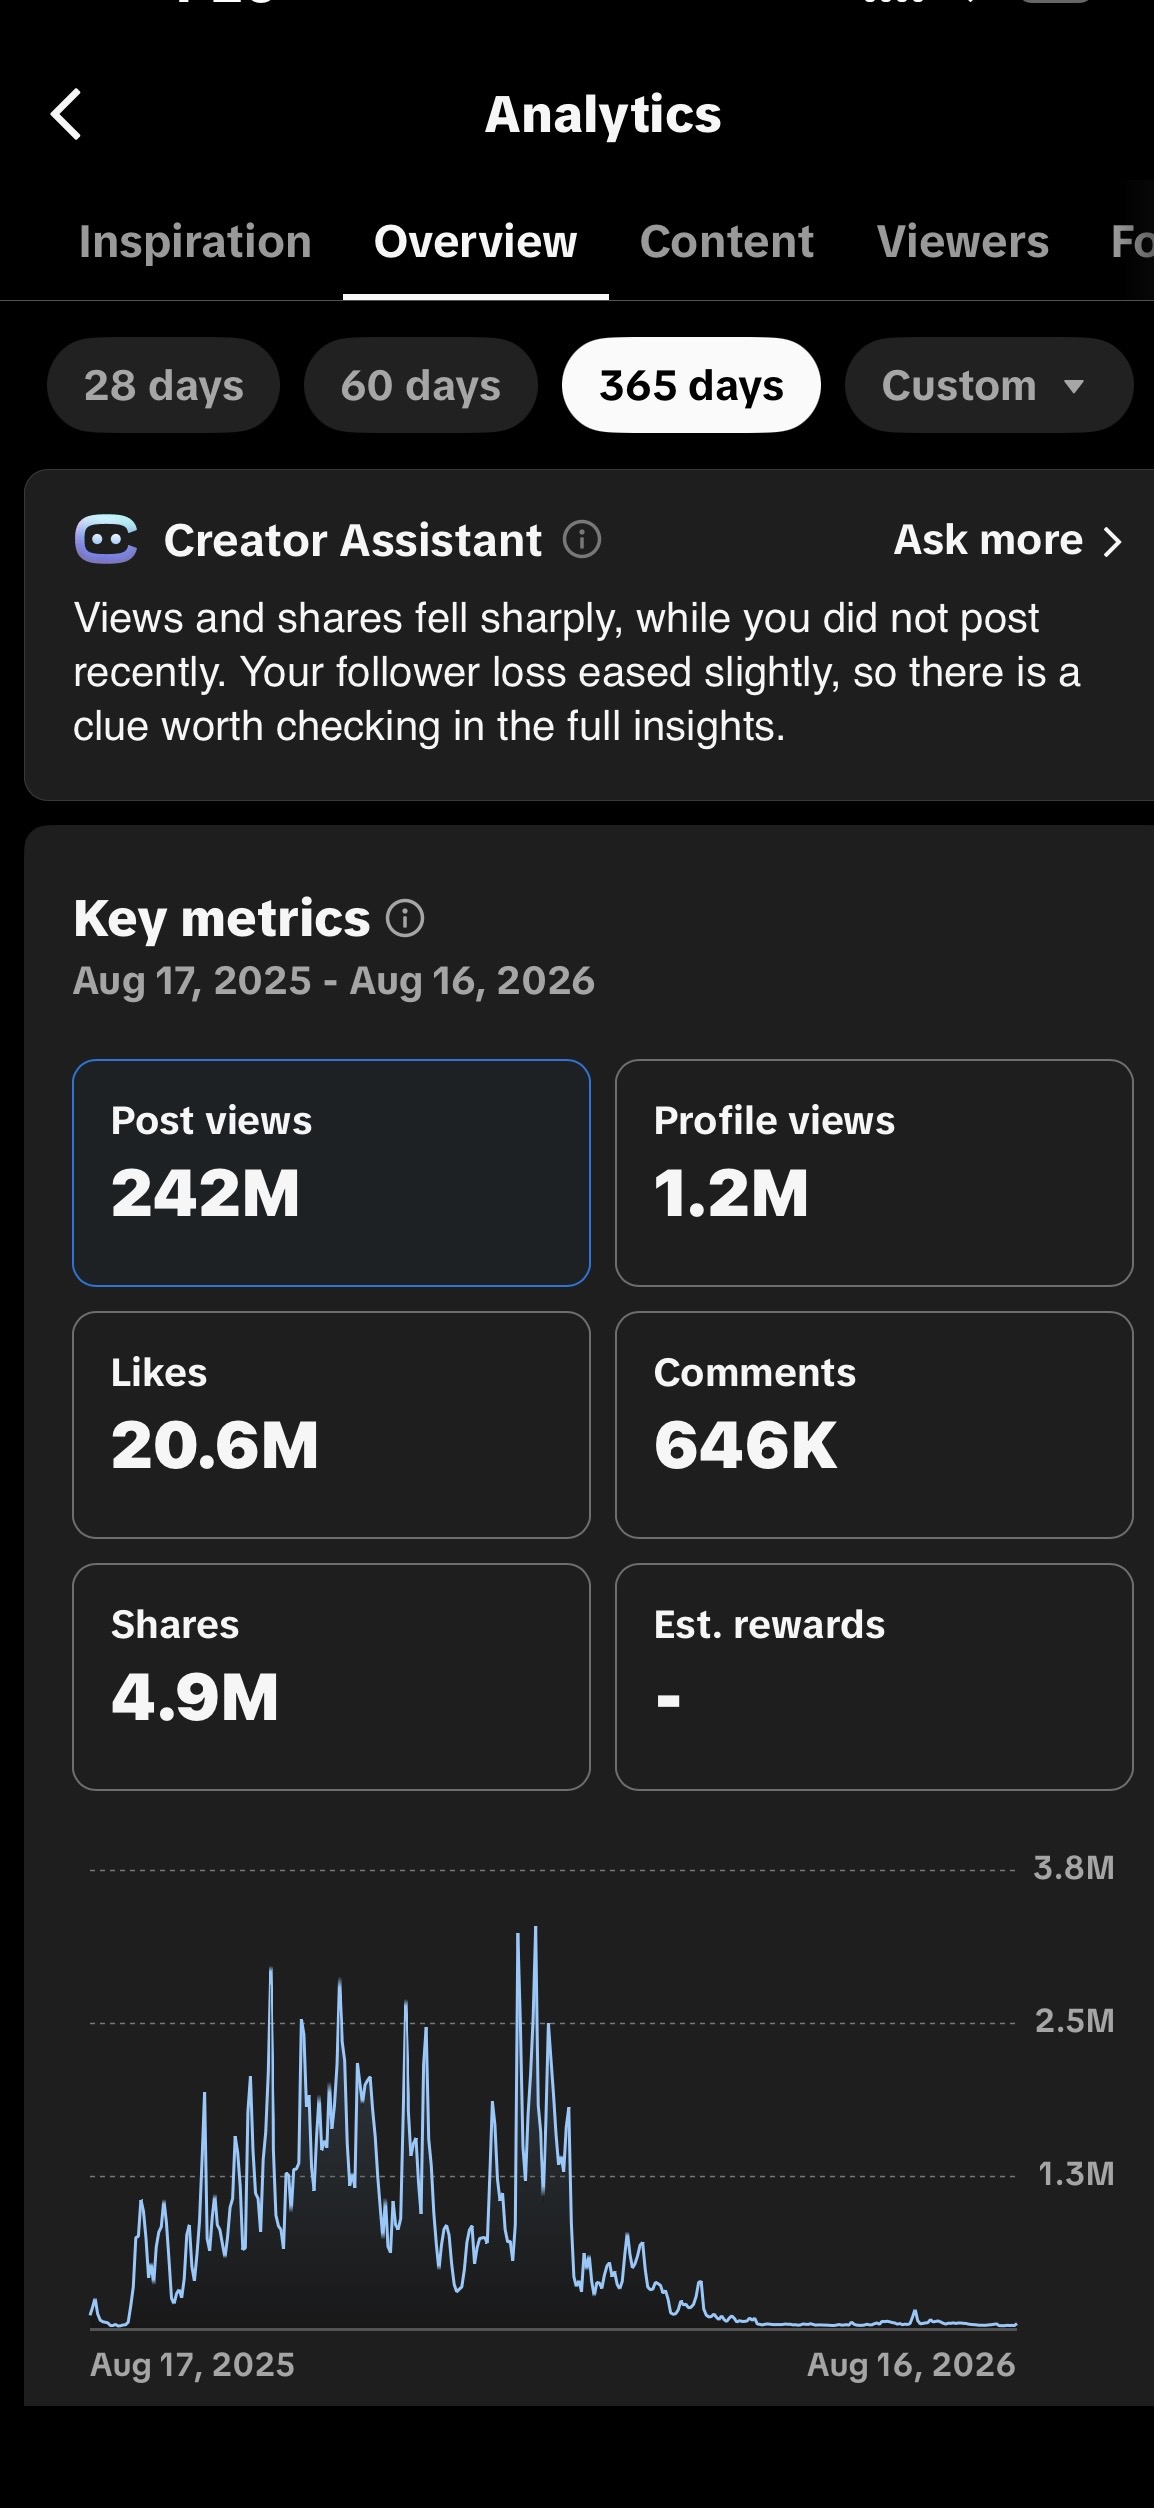Select the 365 days filter
The image size is (1154, 2508).
tap(691, 385)
